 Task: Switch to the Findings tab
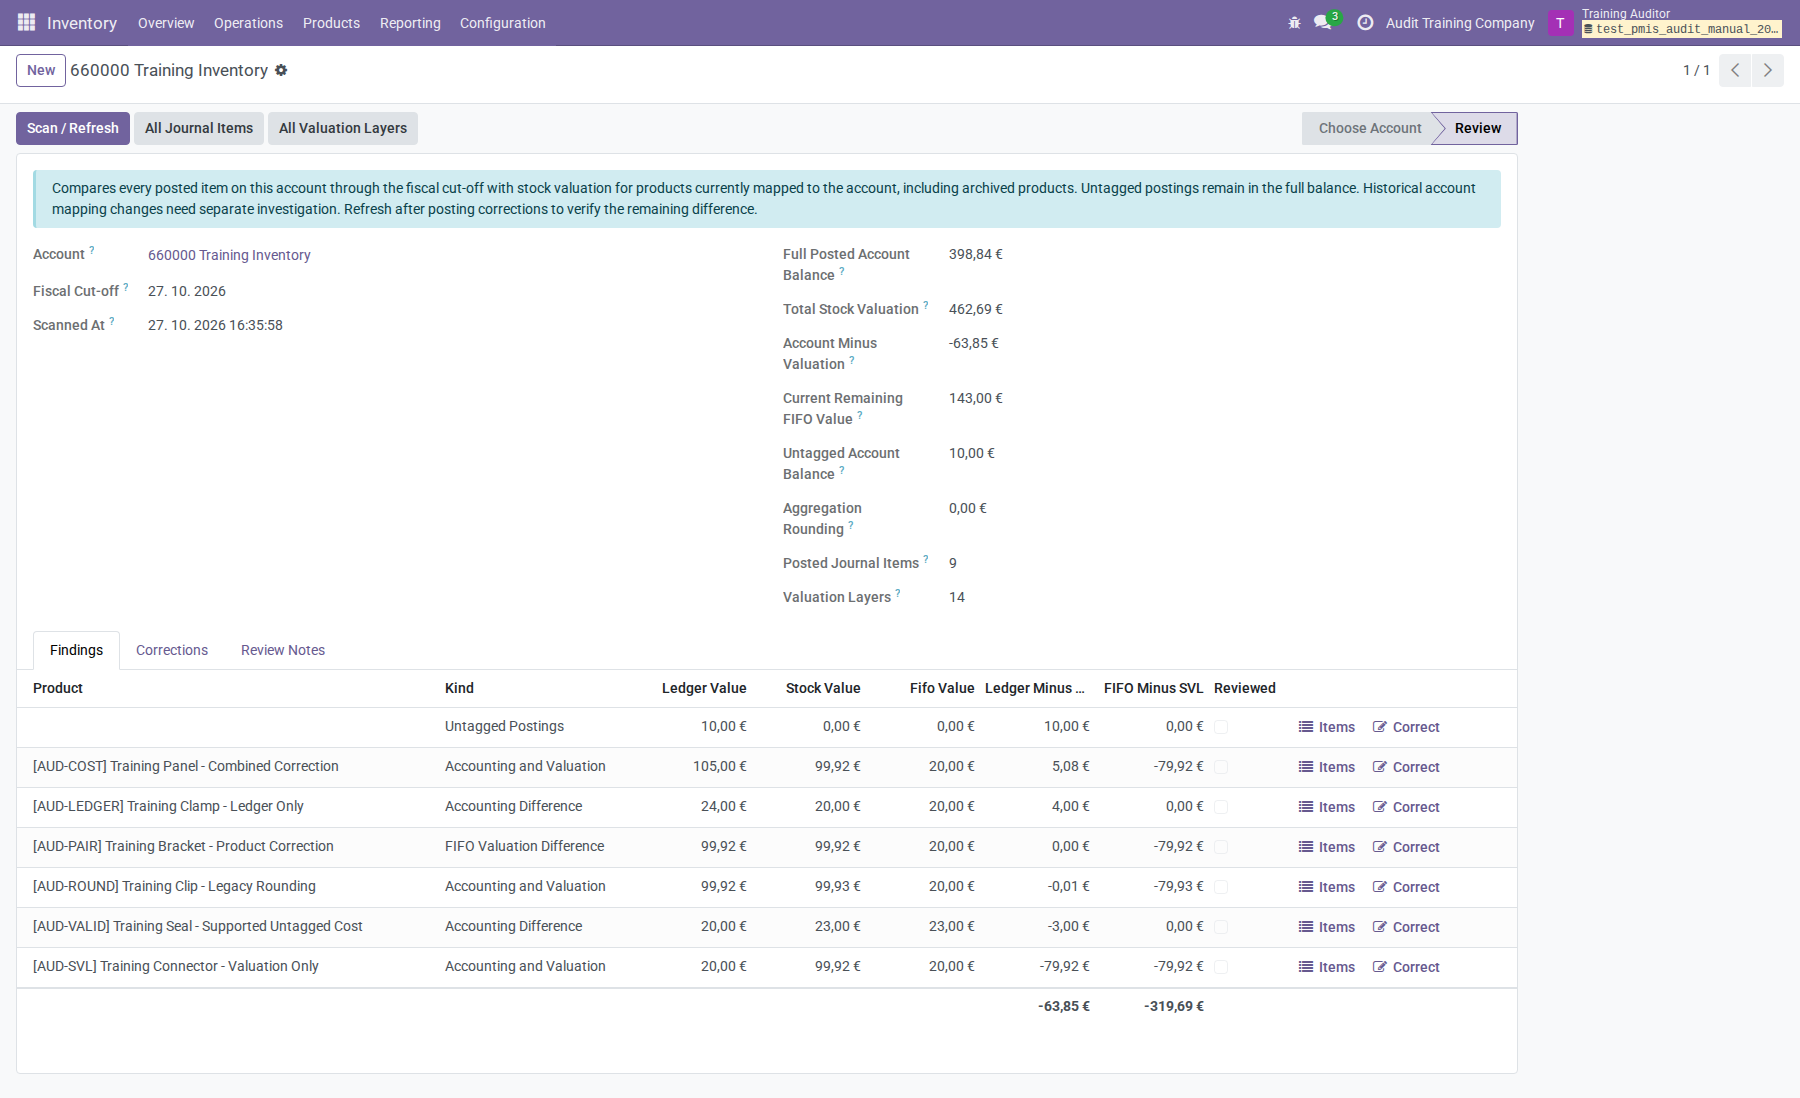tap(76, 650)
